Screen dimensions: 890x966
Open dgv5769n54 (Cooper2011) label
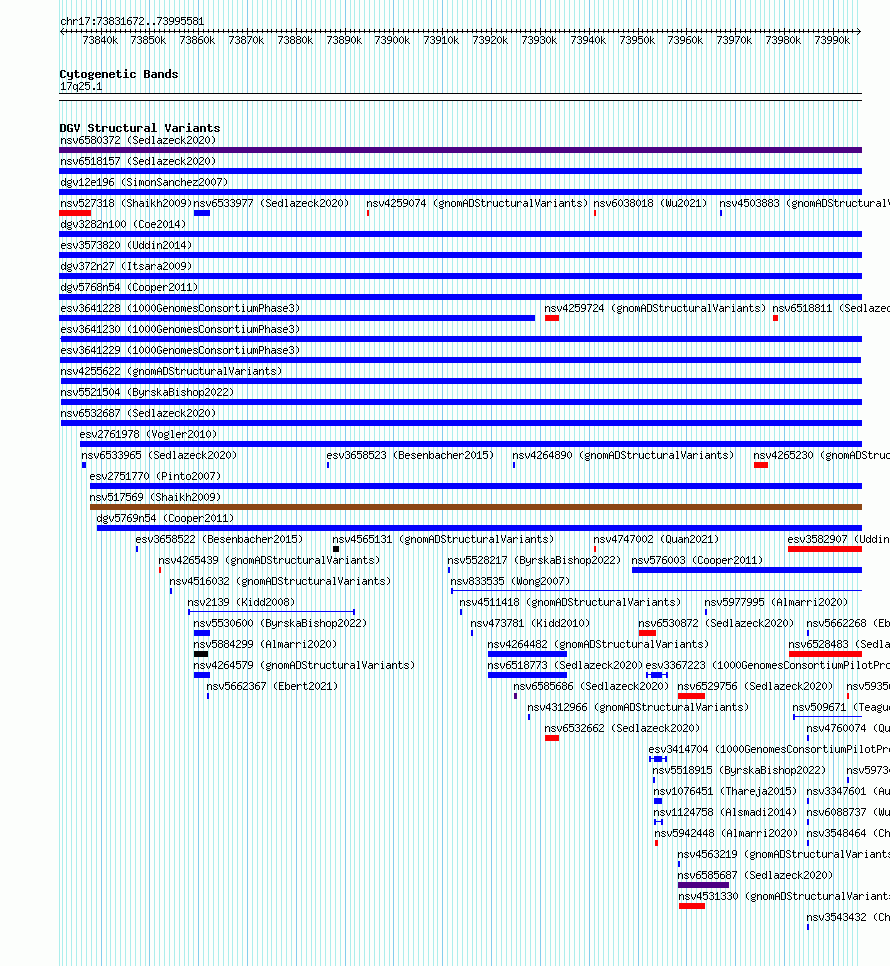tap(166, 518)
